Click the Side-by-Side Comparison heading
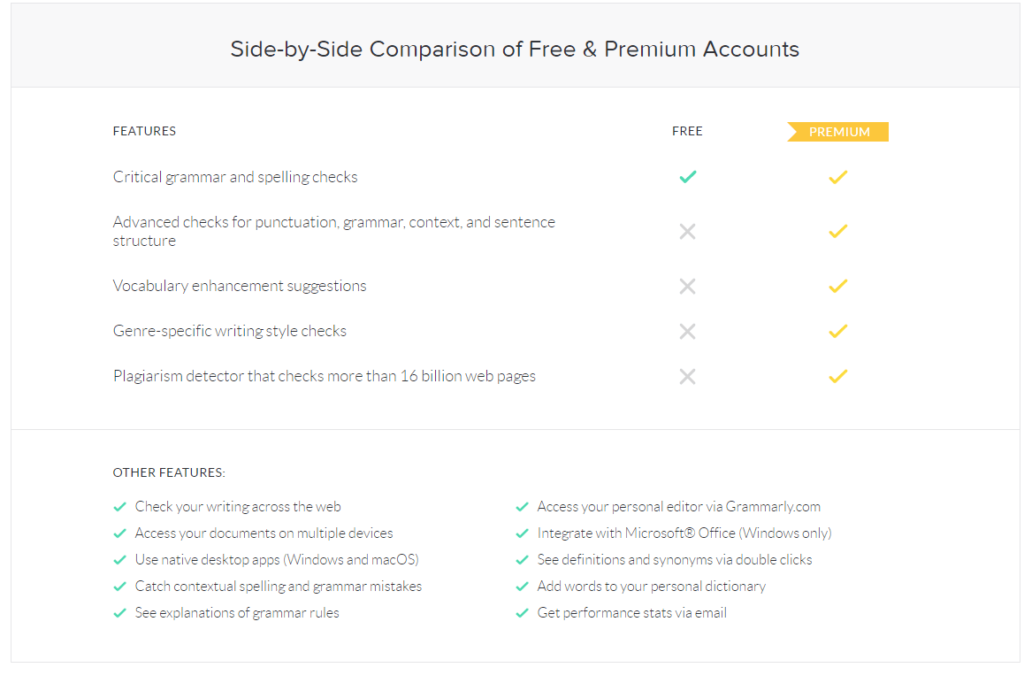The image size is (1024, 683). (515, 49)
